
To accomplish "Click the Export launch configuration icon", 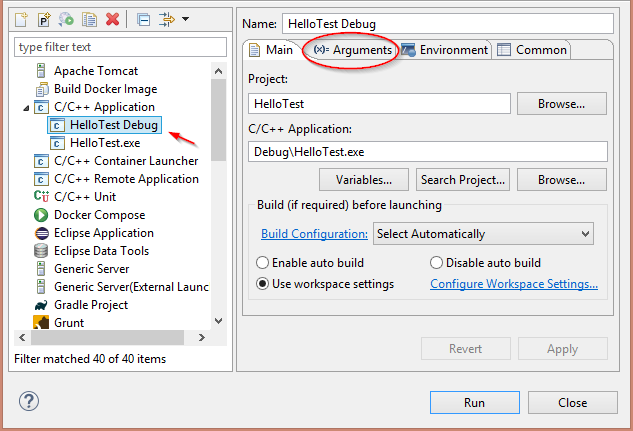I will 67,19.
